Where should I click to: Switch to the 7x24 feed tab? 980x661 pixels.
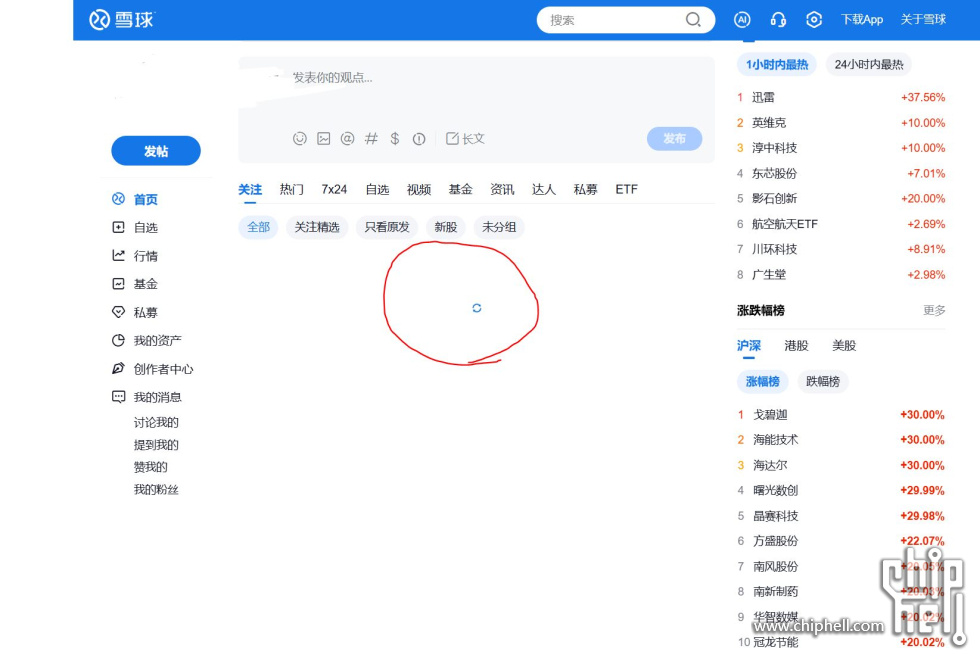[334, 189]
